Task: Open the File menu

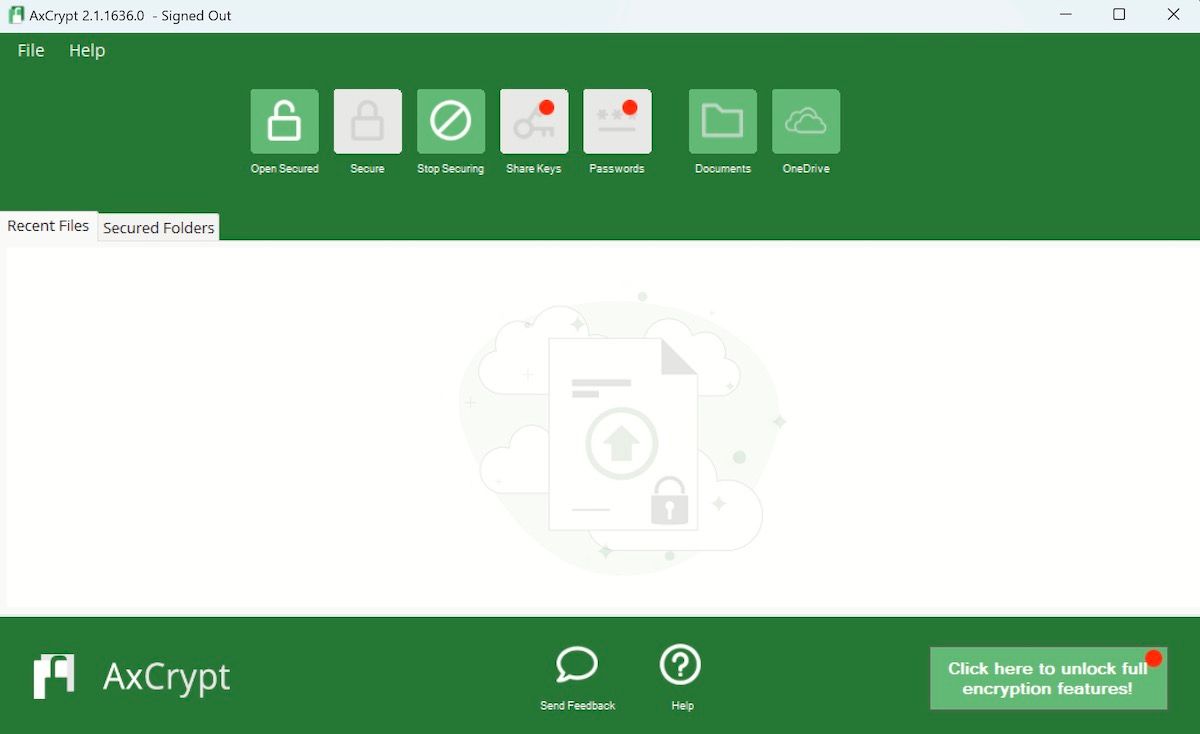Action: (30, 50)
